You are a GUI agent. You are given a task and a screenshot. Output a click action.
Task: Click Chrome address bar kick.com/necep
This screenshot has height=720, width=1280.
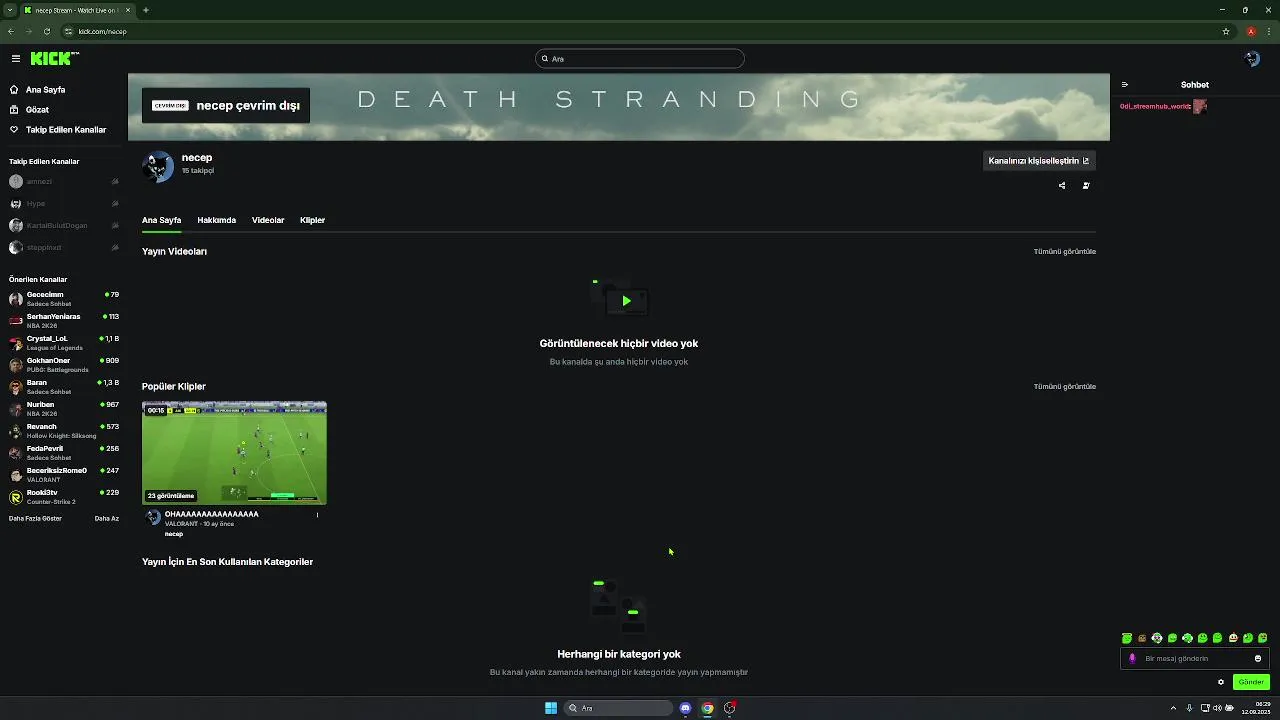tap(102, 31)
